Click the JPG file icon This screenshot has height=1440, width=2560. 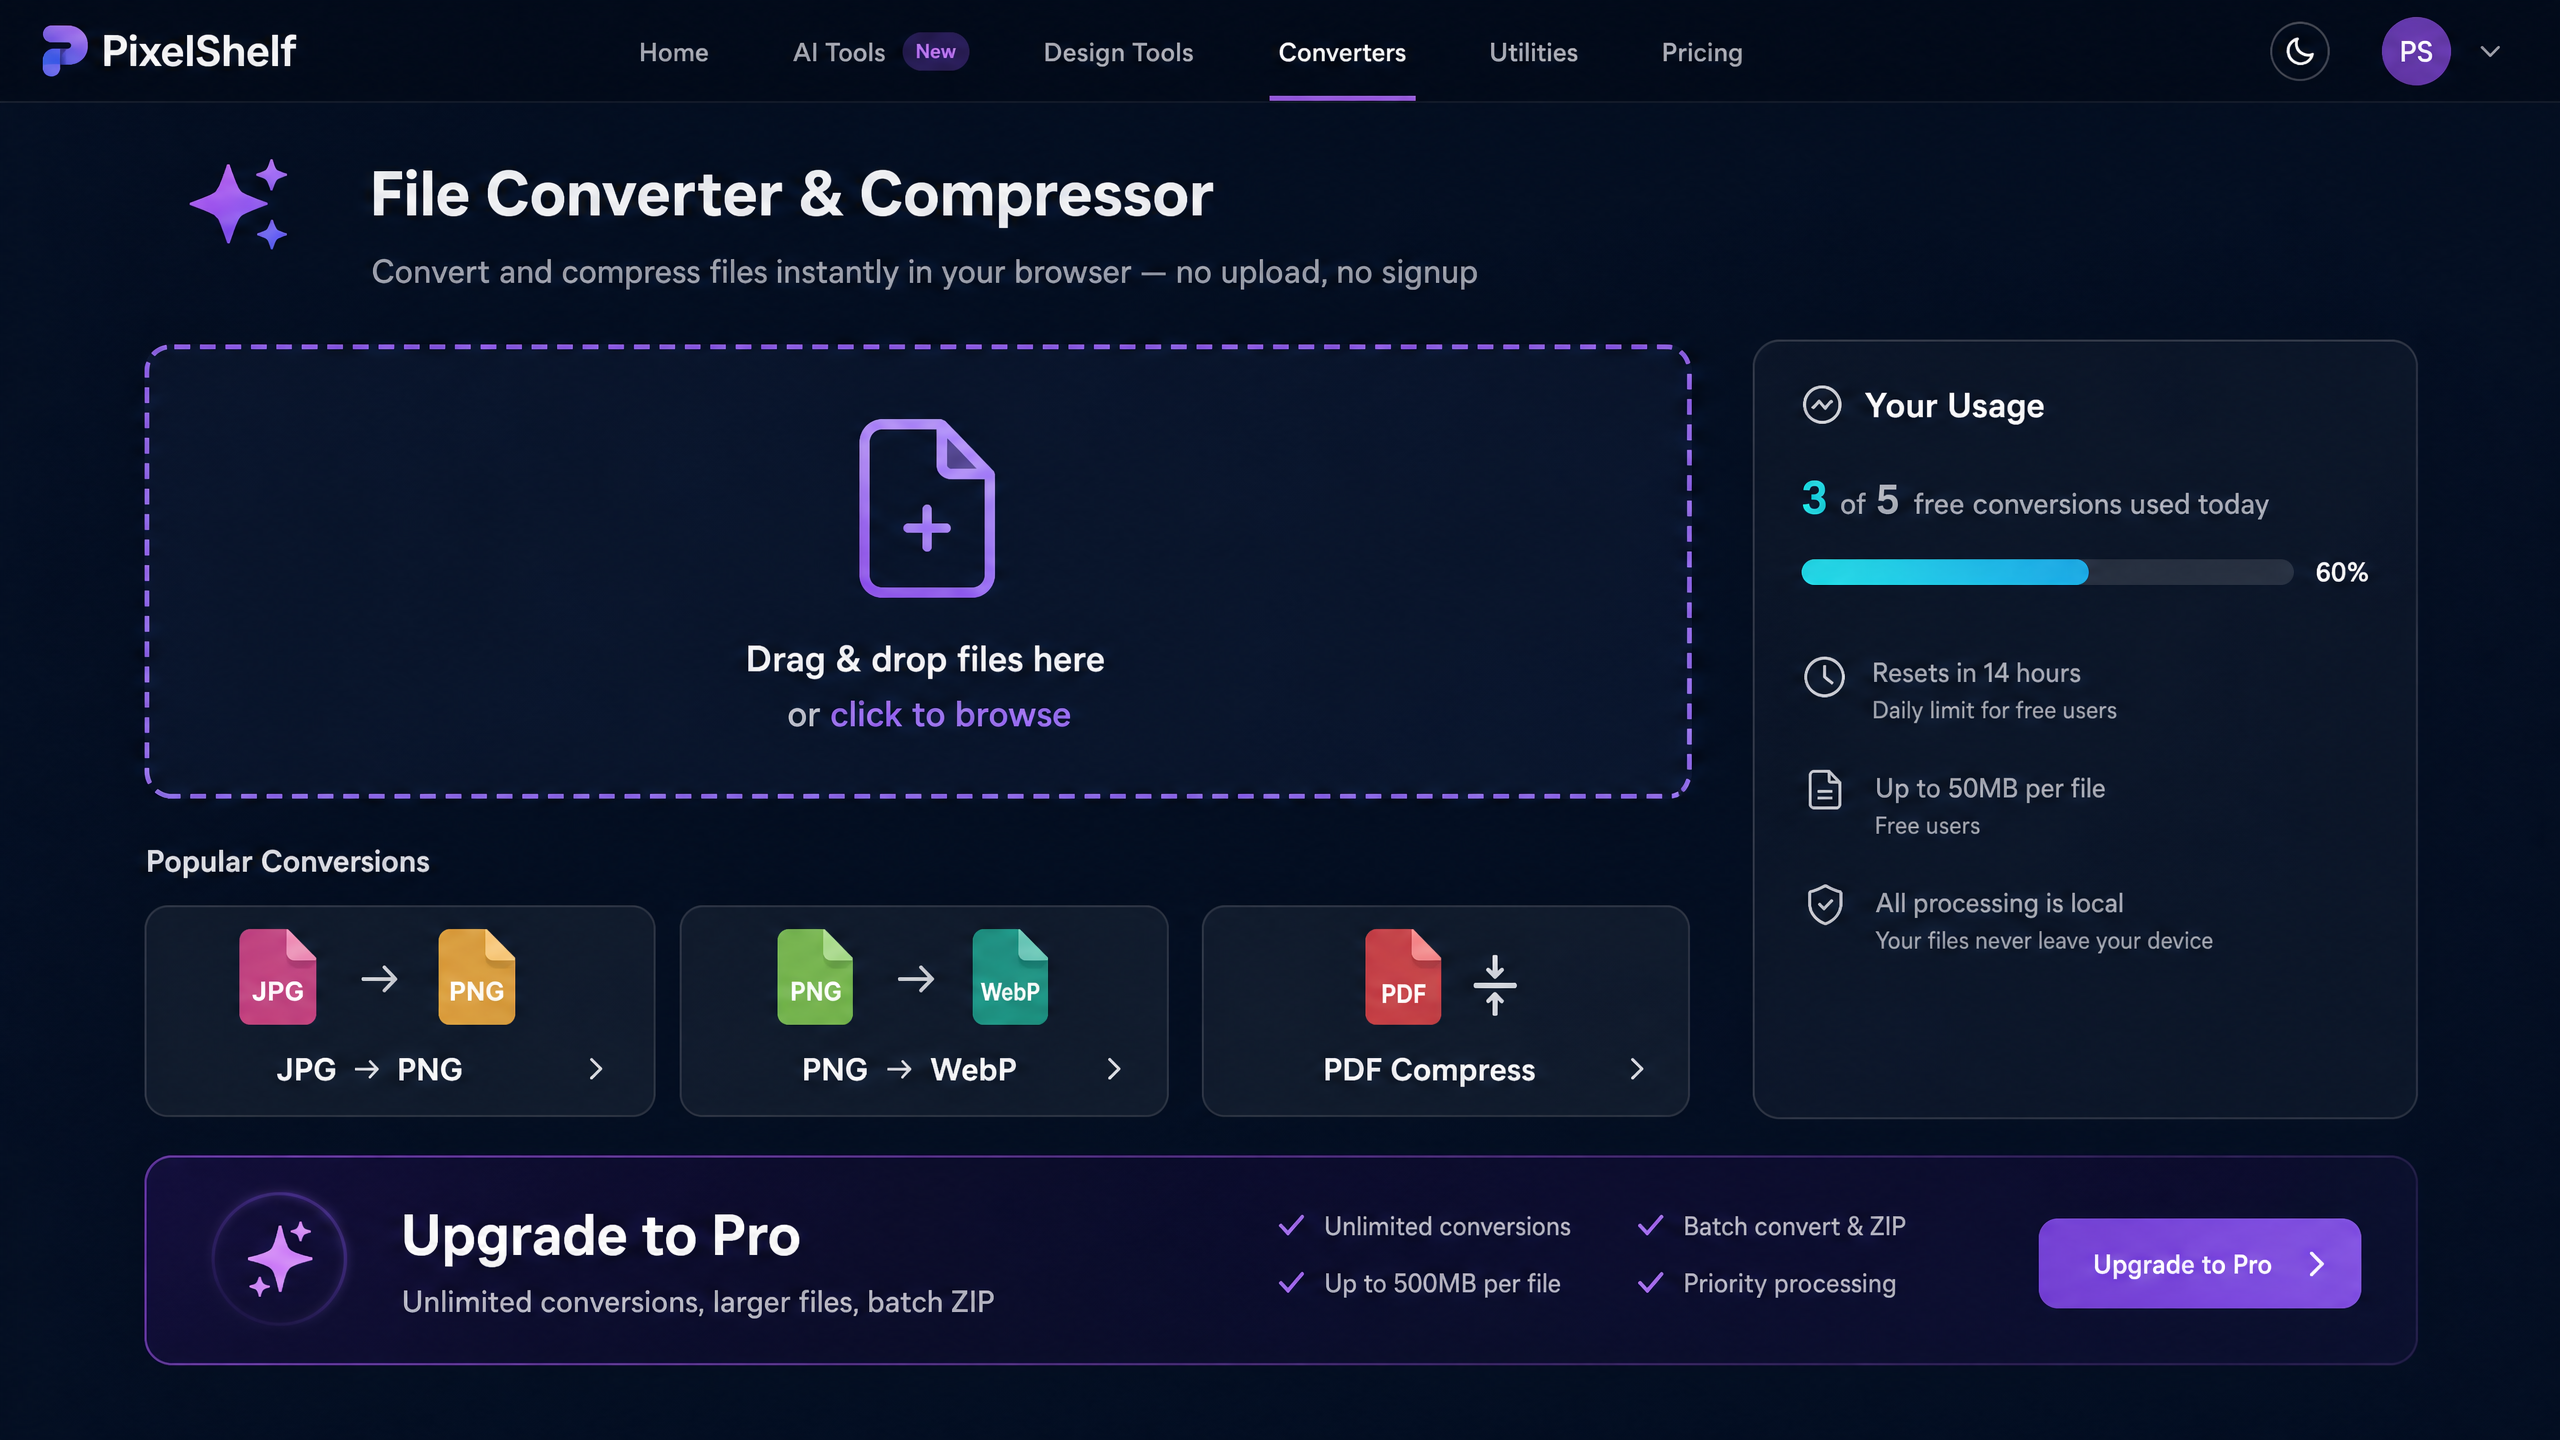point(277,977)
